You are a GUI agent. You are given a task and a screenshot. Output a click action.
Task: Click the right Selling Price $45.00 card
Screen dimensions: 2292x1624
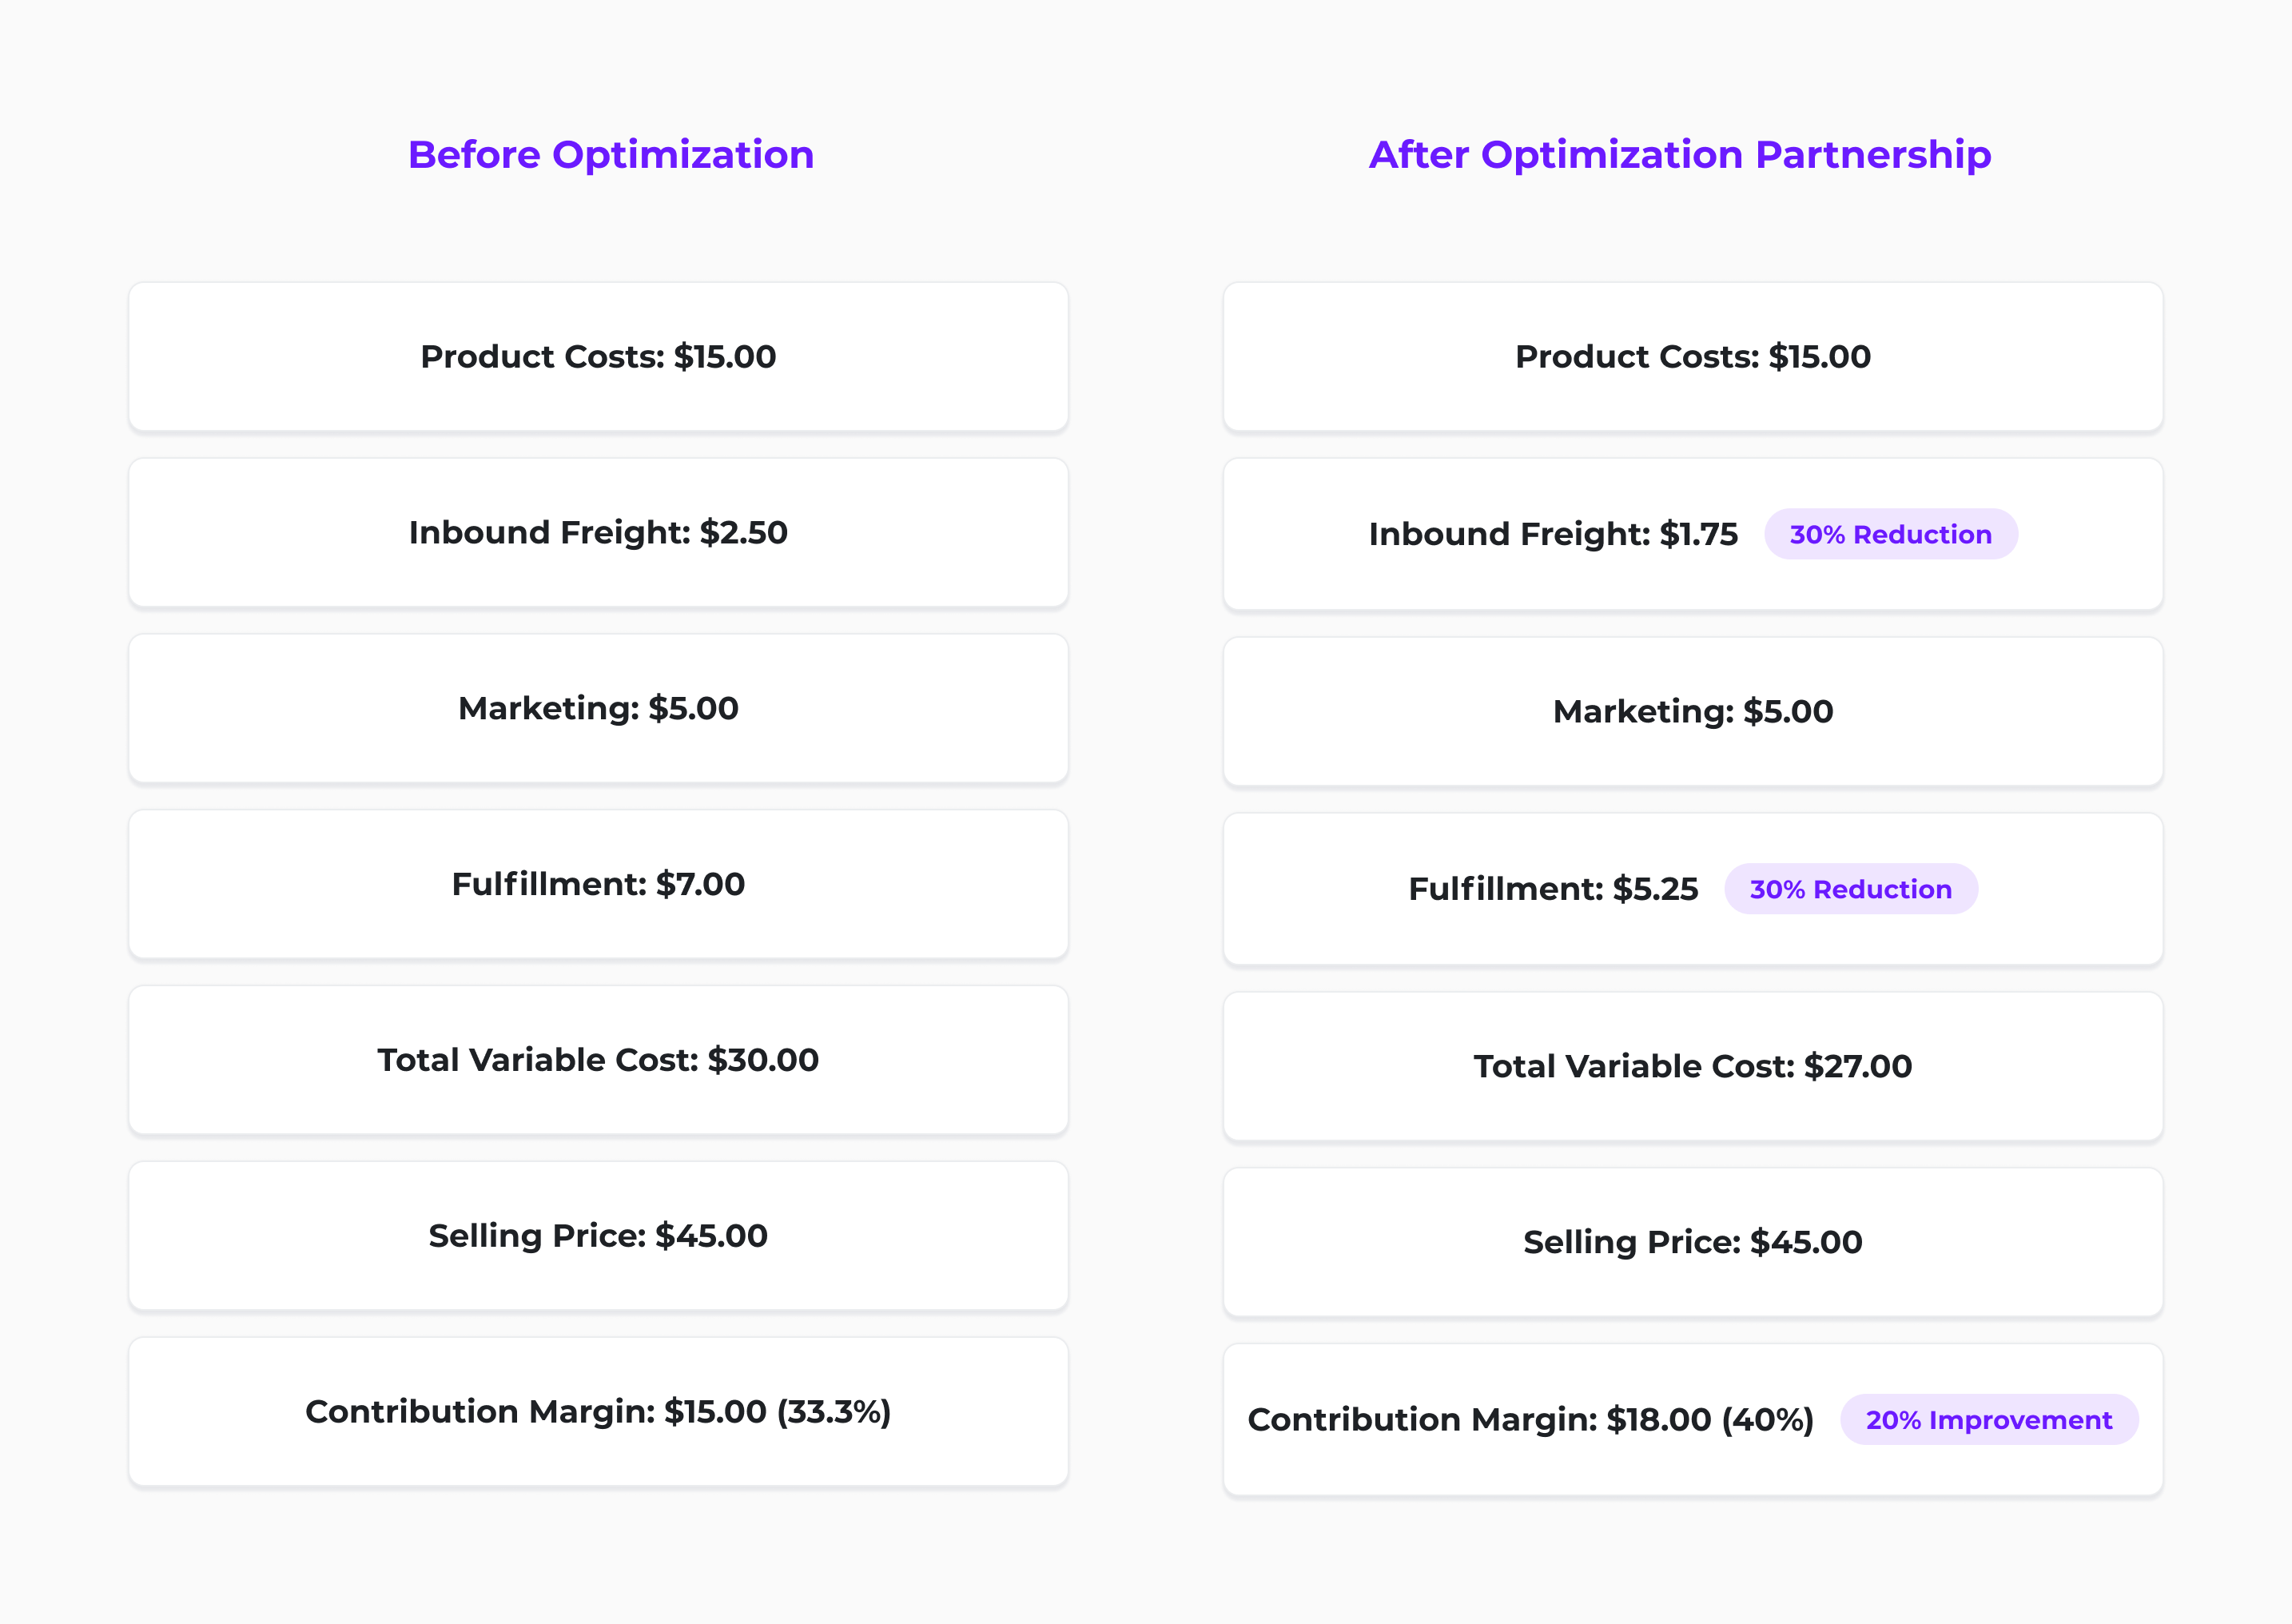pos(1692,1242)
